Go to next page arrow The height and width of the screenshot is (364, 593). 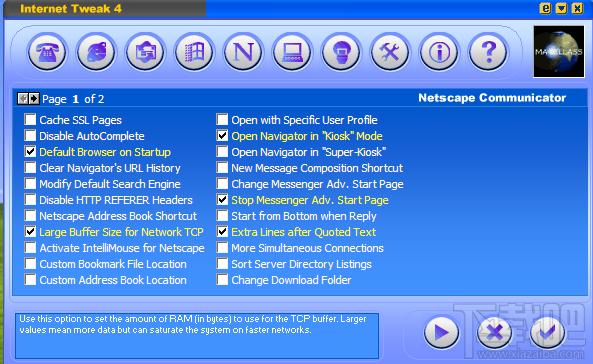pyautogui.click(x=34, y=99)
